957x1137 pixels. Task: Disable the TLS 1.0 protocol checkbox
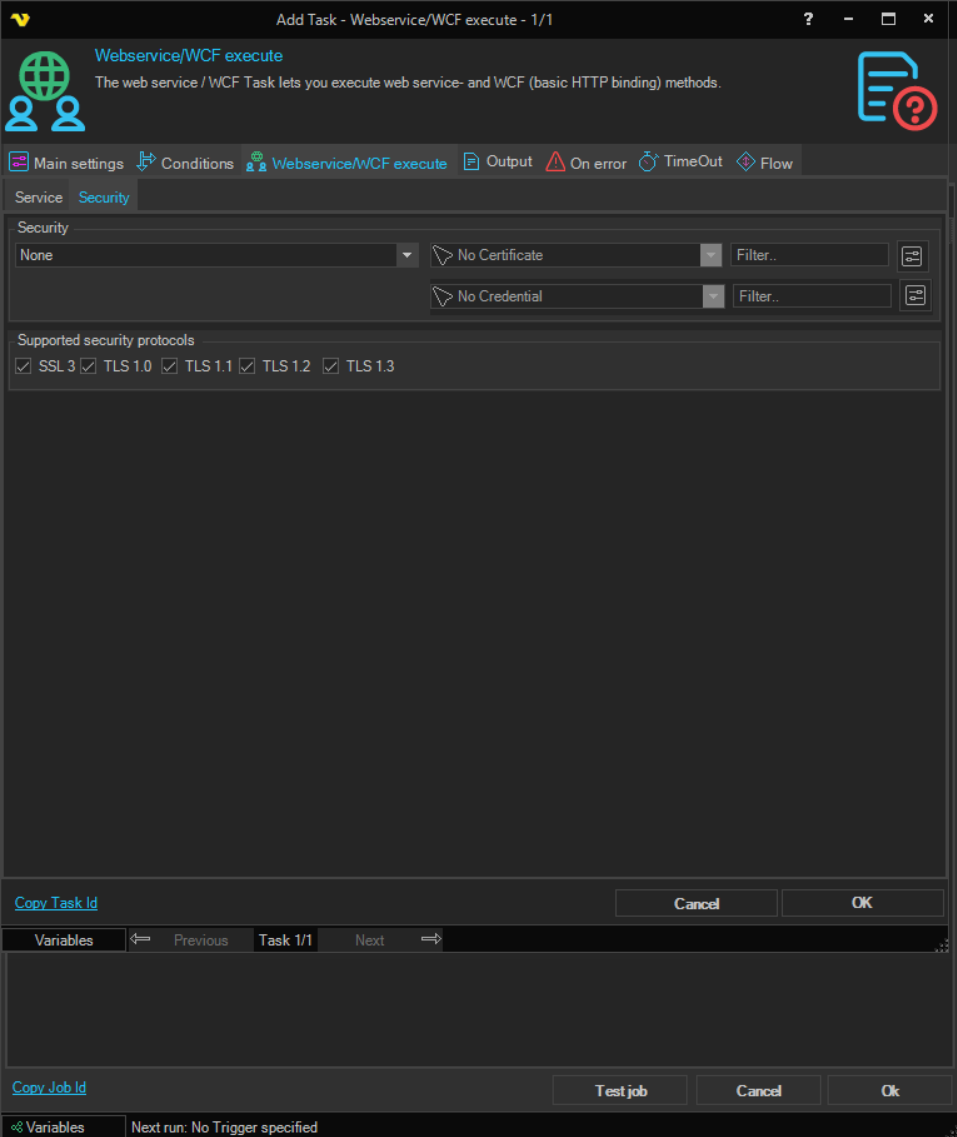click(x=89, y=367)
